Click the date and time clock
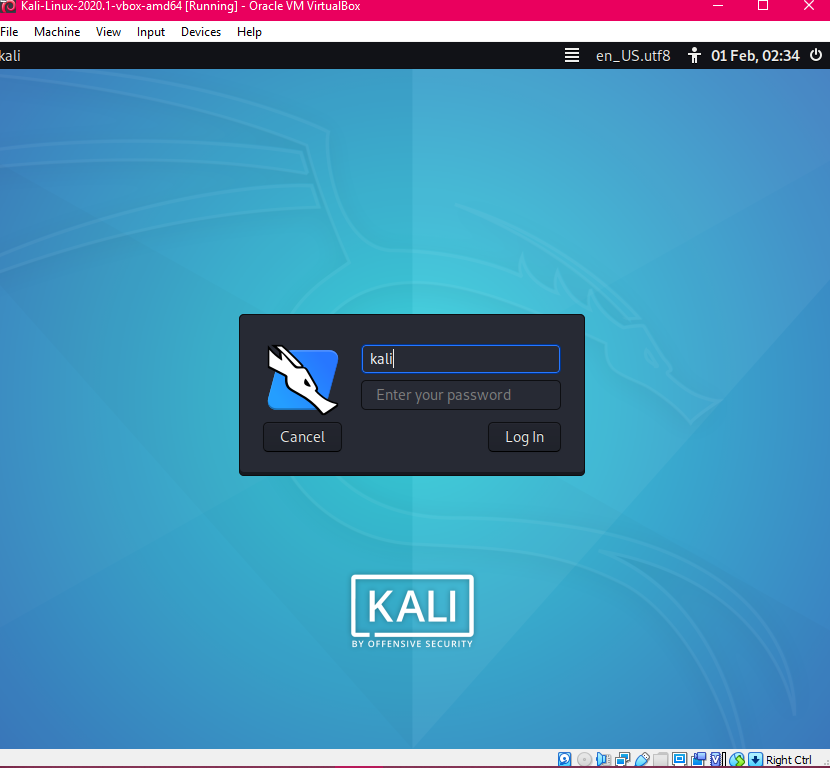The image size is (830, 768). tap(755, 56)
